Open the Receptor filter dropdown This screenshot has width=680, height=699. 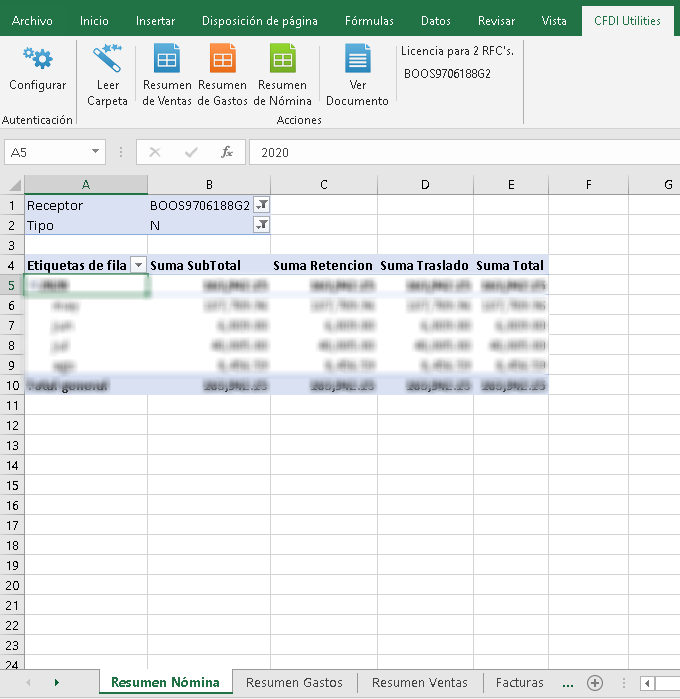click(x=261, y=205)
